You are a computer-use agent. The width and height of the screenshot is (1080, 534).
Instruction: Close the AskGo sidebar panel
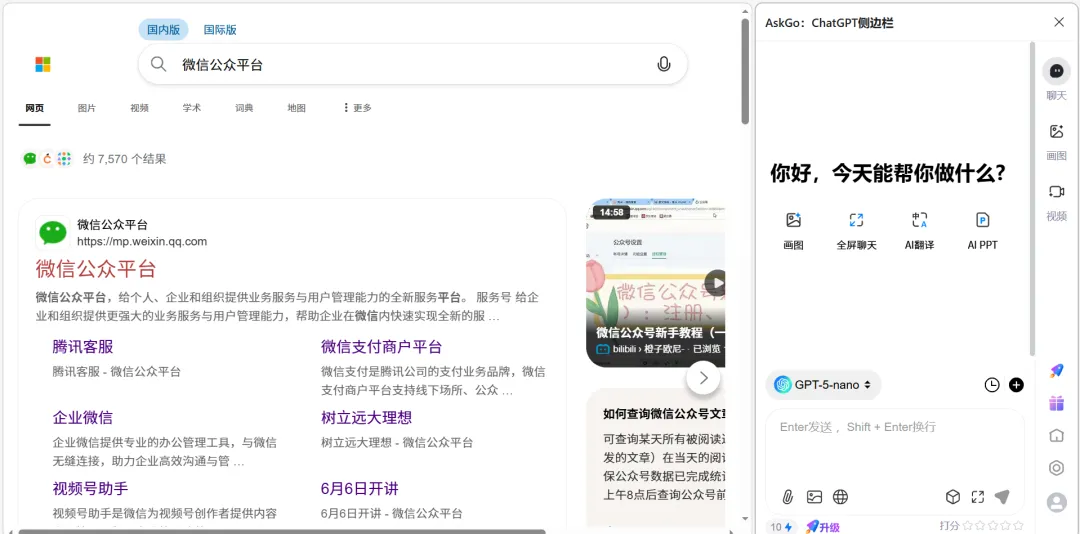tap(1059, 22)
